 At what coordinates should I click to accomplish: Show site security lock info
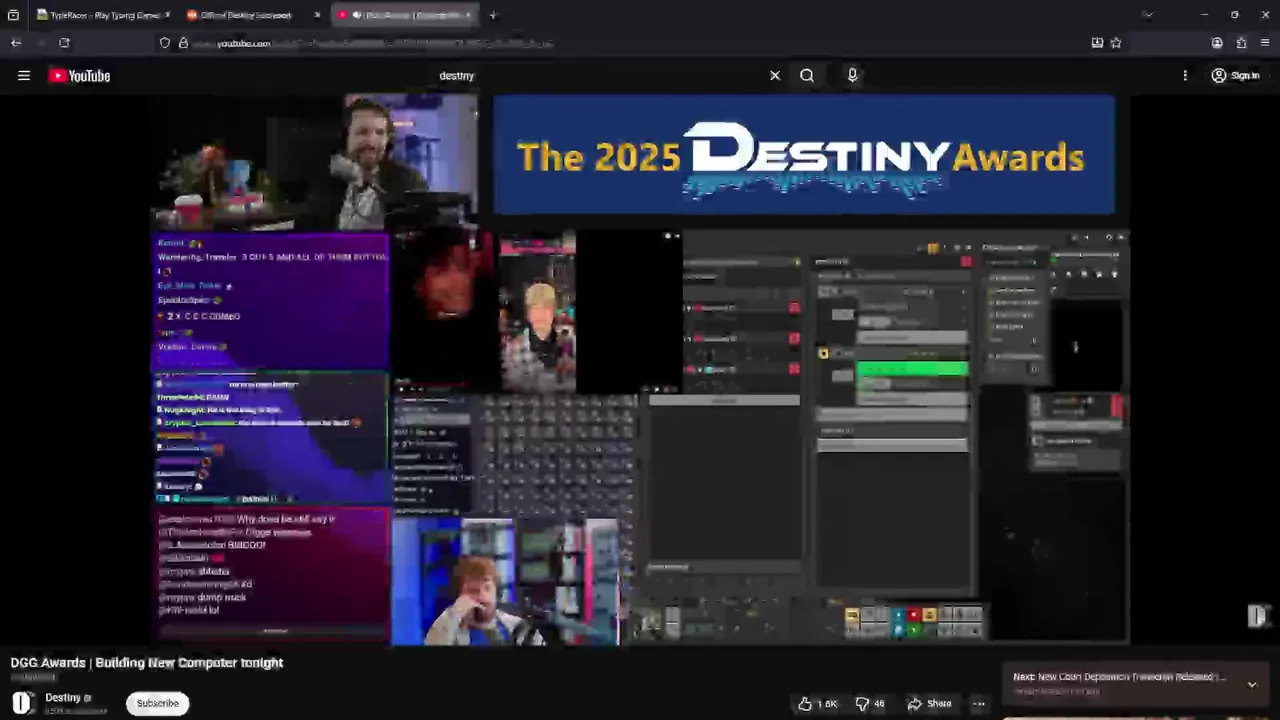click(183, 43)
